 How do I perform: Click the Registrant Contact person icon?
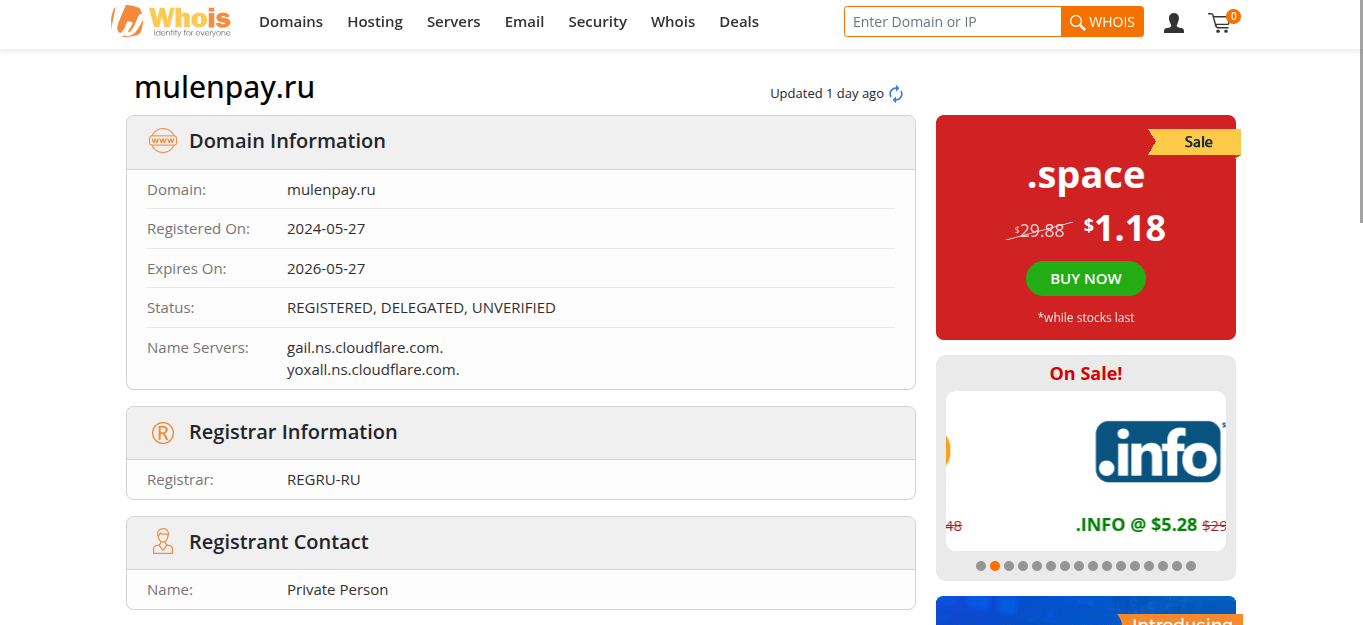click(x=162, y=542)
